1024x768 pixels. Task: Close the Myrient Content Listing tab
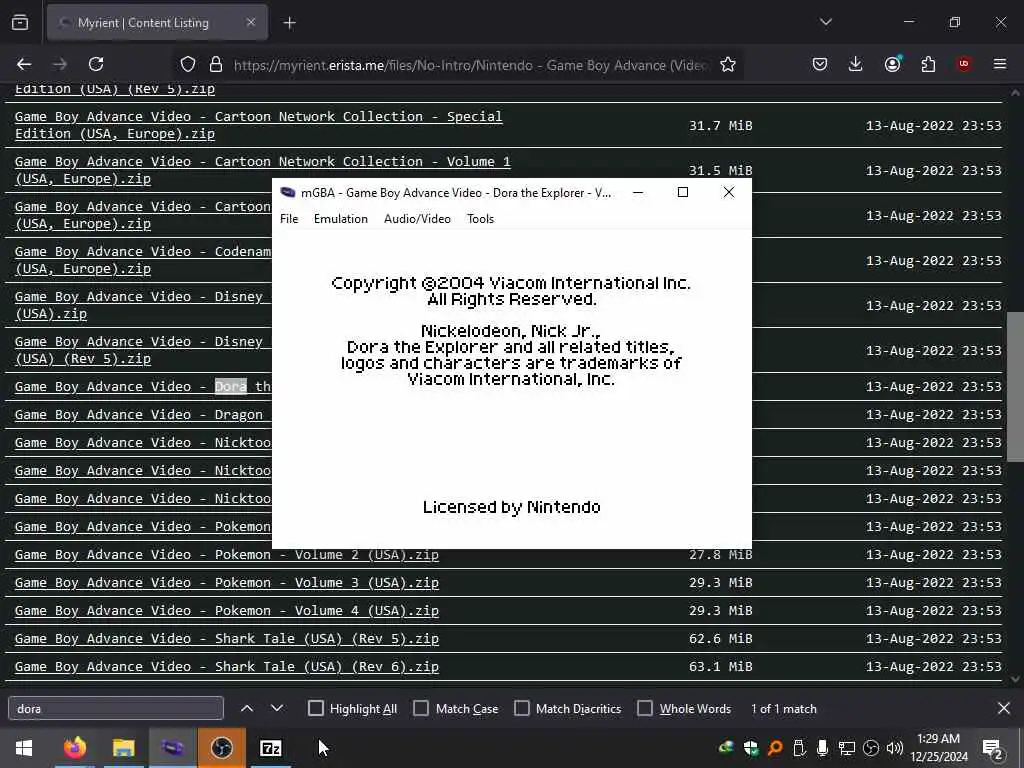(251, 22)
